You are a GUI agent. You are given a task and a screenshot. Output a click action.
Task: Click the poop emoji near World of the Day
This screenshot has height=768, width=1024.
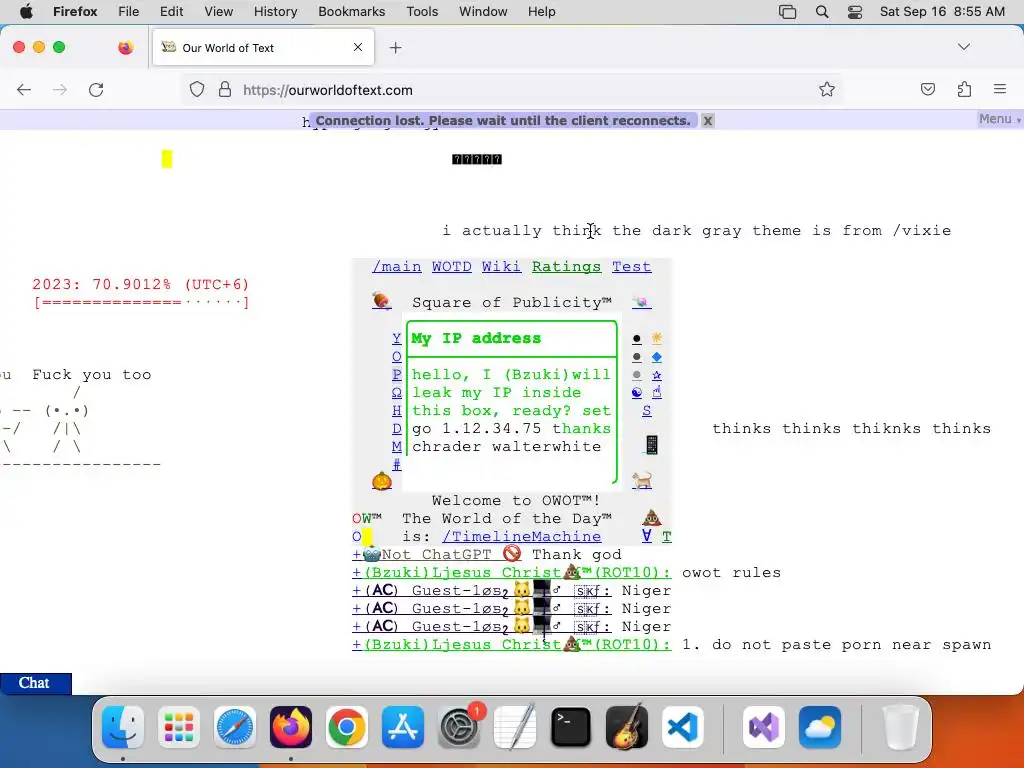pos(652,518)
